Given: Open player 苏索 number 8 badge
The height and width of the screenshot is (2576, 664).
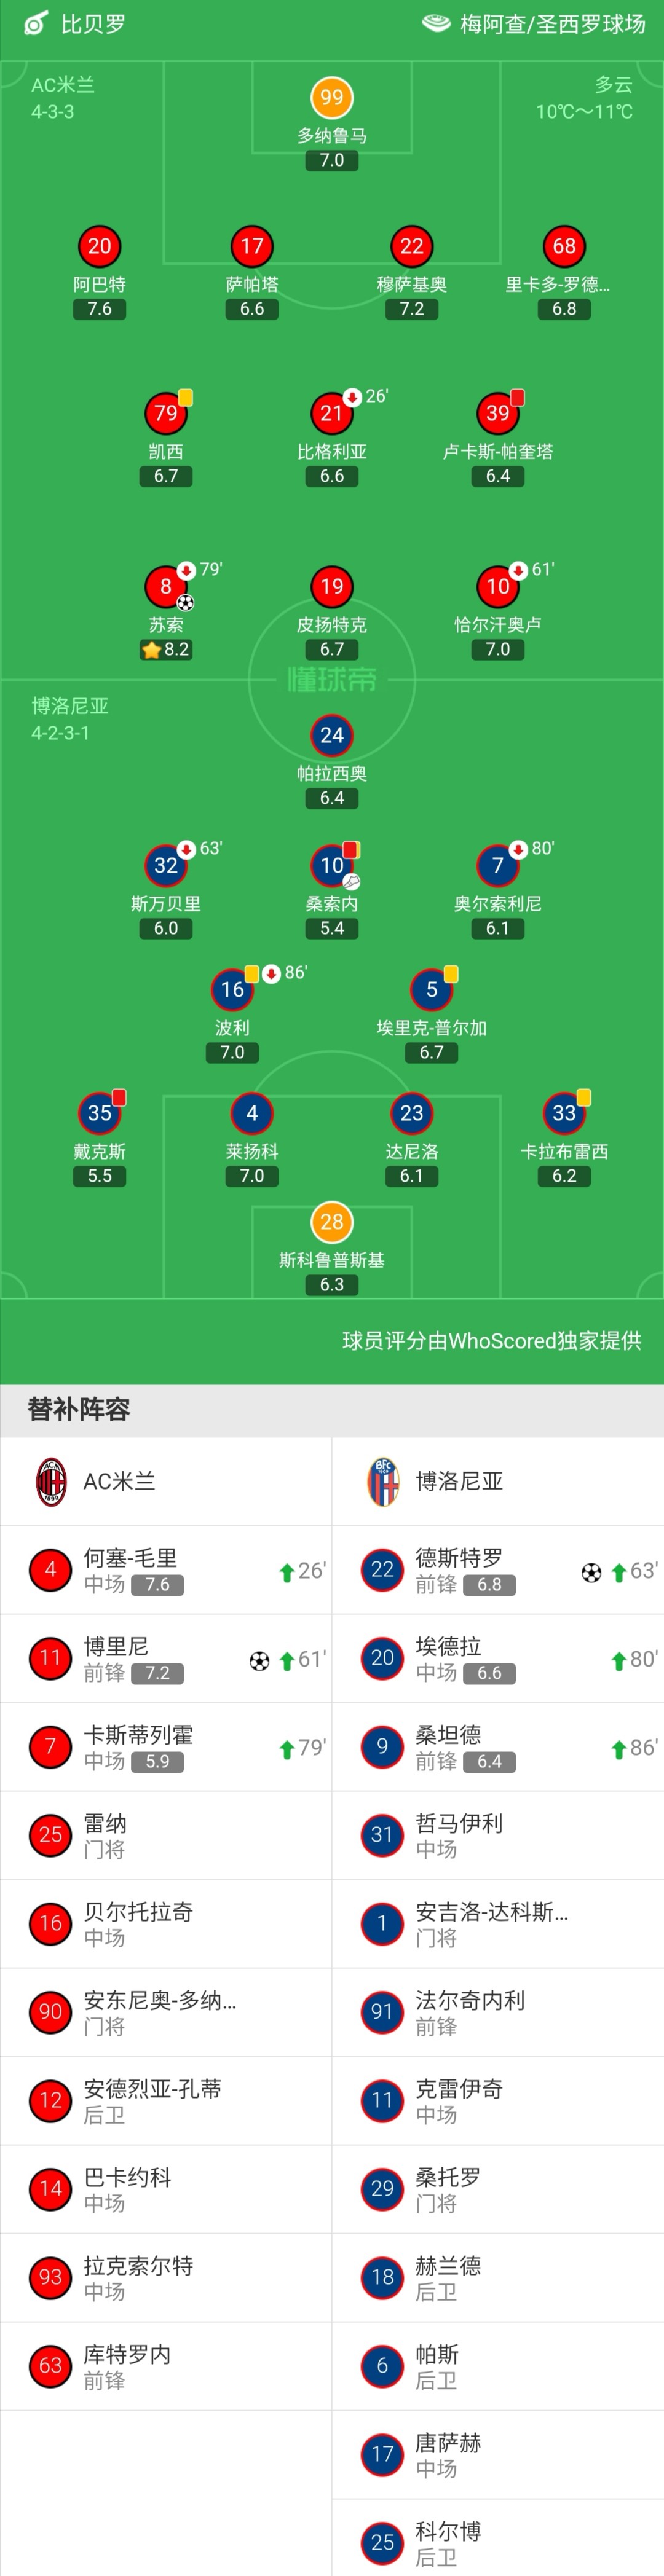Looking at the screenshot, I should pos(166,586).
